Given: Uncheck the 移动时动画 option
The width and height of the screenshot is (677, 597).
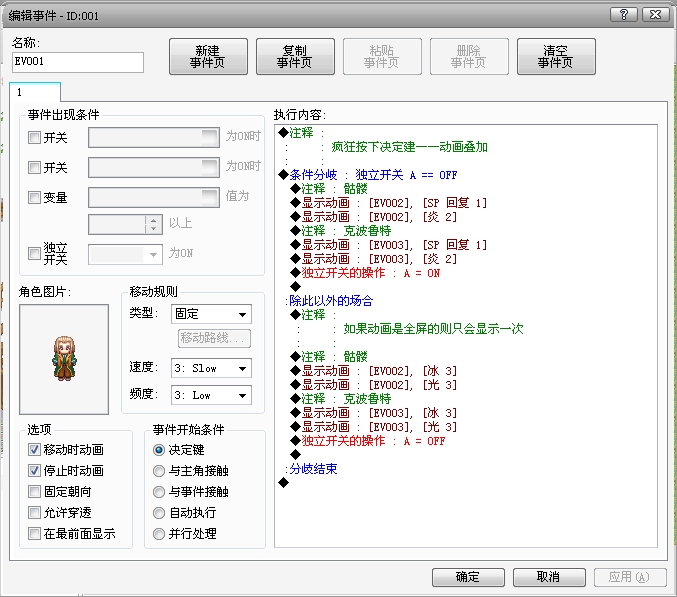Looking at the screenshot, I should (x=34, y=450).
